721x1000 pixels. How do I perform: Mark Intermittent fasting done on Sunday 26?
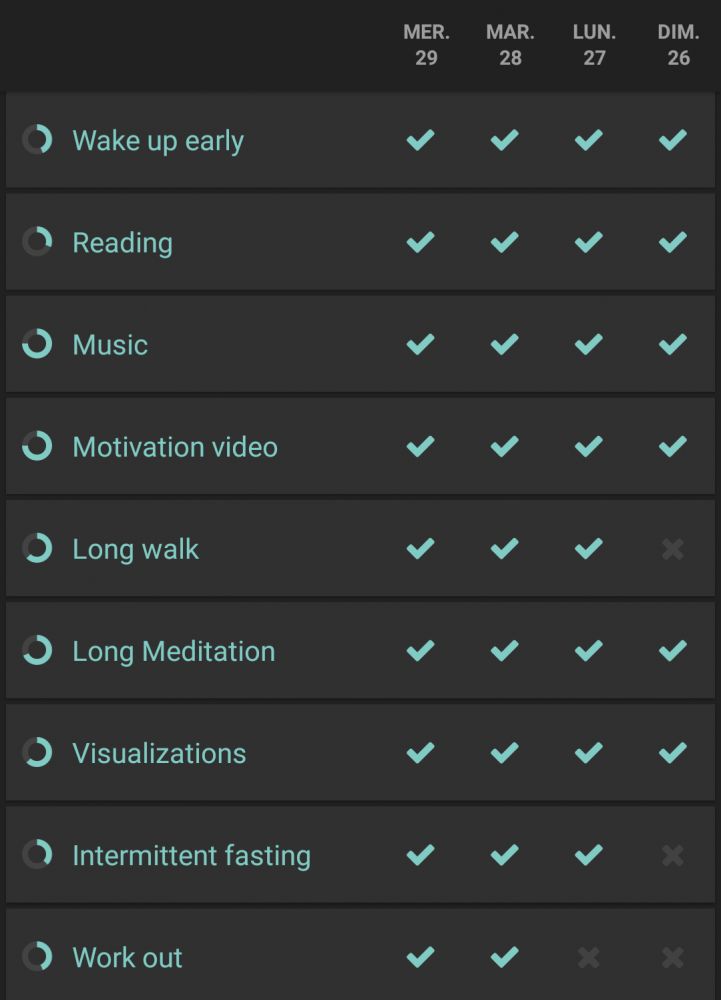673,855
